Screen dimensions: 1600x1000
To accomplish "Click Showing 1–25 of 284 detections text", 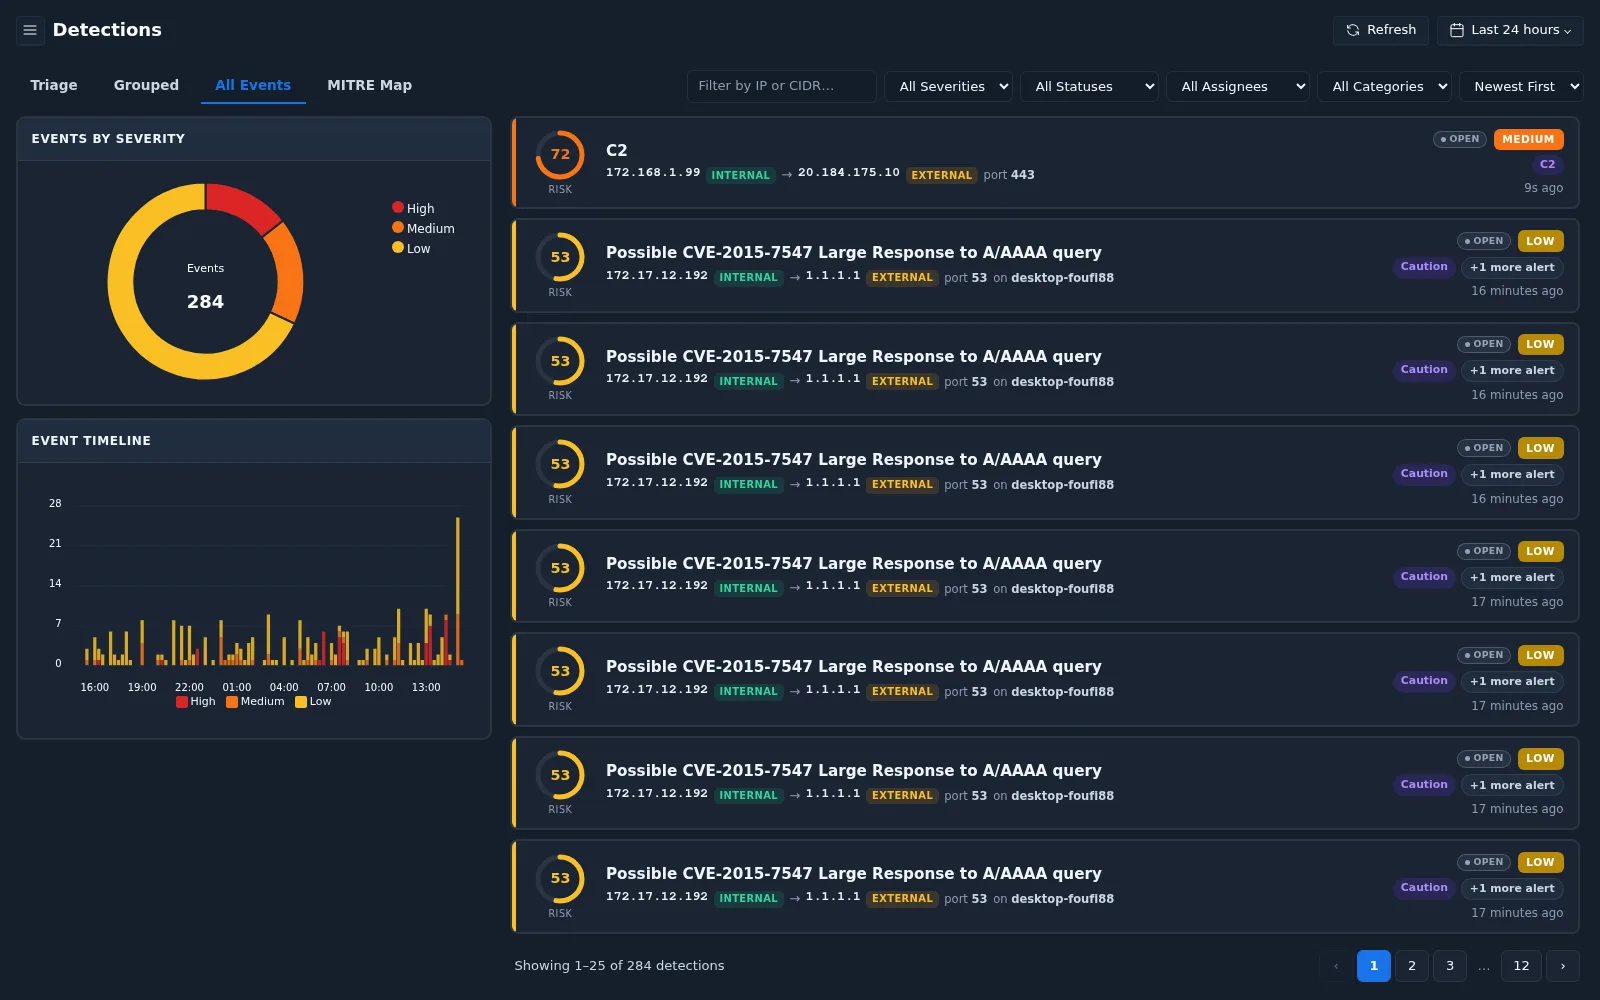I will [619, 966].
